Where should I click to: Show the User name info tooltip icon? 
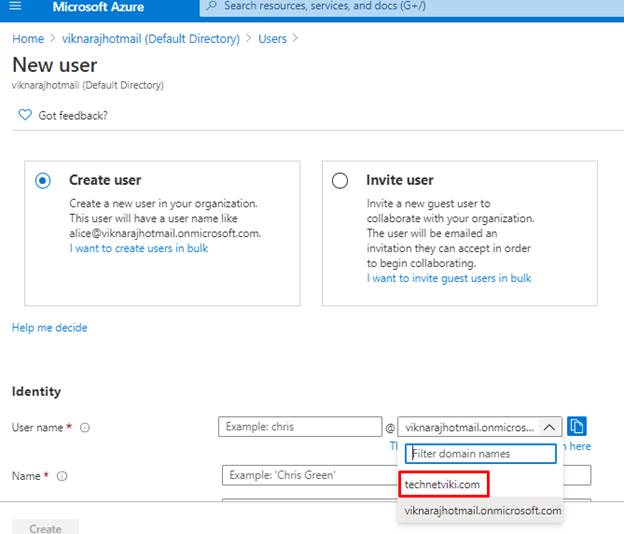(85, 427)
